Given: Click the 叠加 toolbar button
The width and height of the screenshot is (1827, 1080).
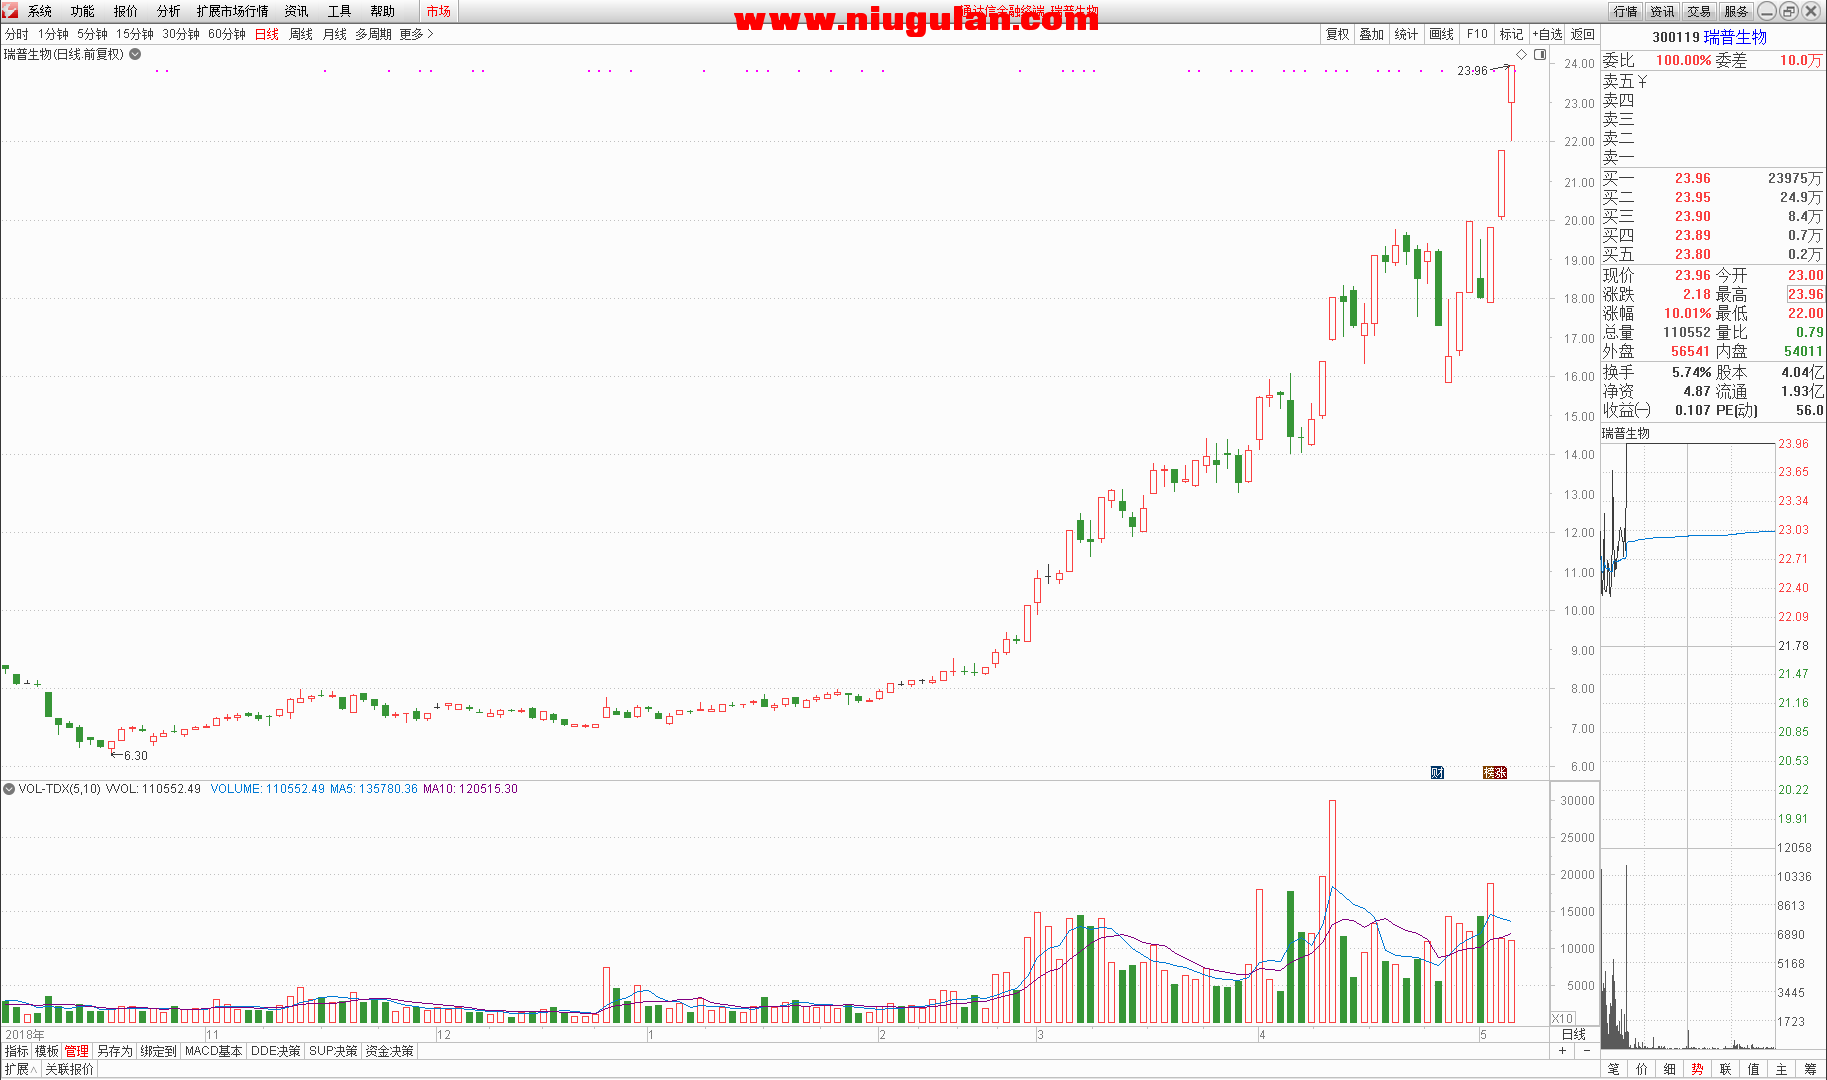Looking at the screenshot, I should click(x=1372, y=34).
